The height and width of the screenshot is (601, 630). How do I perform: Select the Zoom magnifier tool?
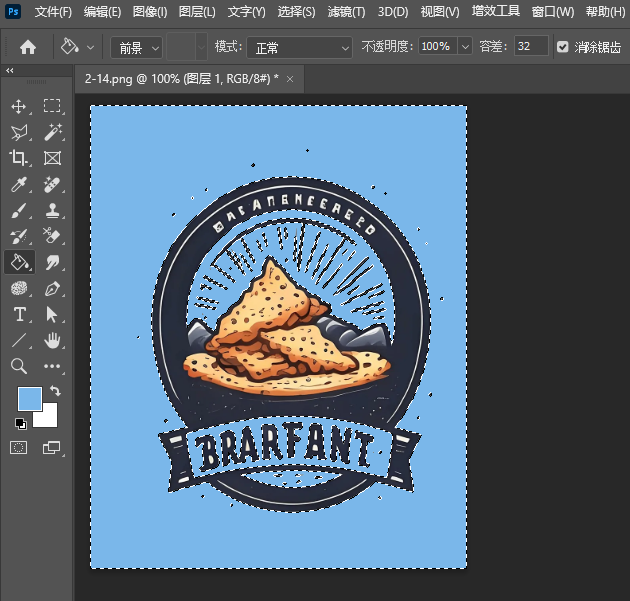pos(19,366)
